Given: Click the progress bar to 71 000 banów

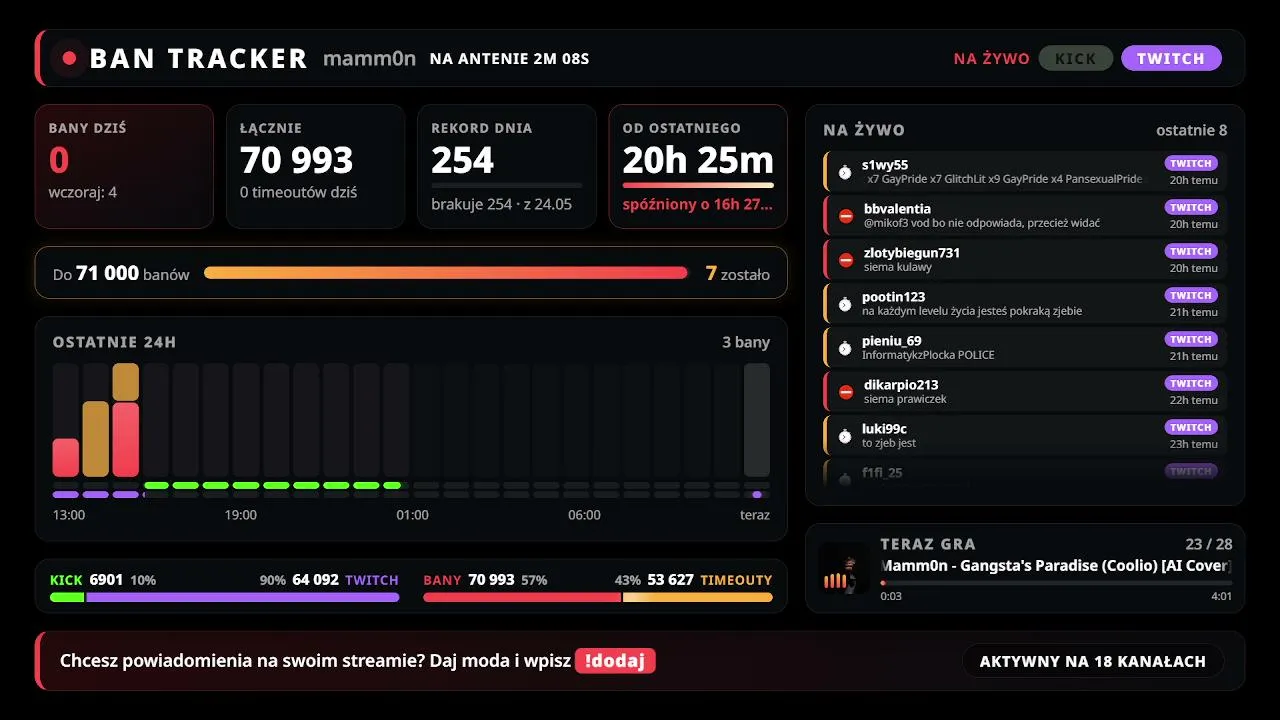Looking at the screenshot, I should click(446, 273).
